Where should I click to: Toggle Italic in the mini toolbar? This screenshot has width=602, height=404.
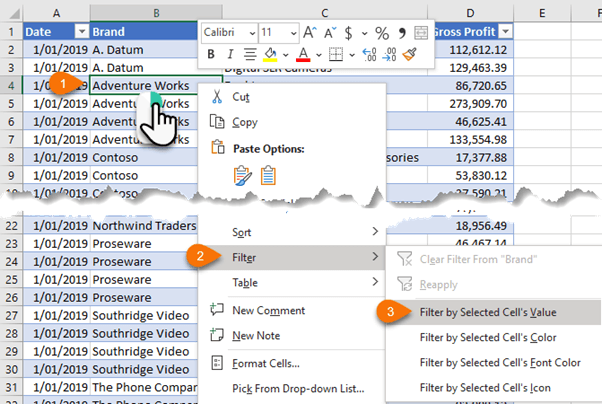click(x=230, y=54)
